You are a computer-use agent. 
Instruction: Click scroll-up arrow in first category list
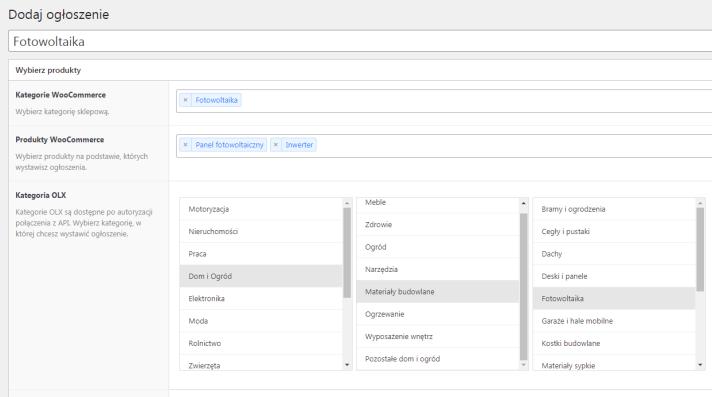(x=347, y=203)
